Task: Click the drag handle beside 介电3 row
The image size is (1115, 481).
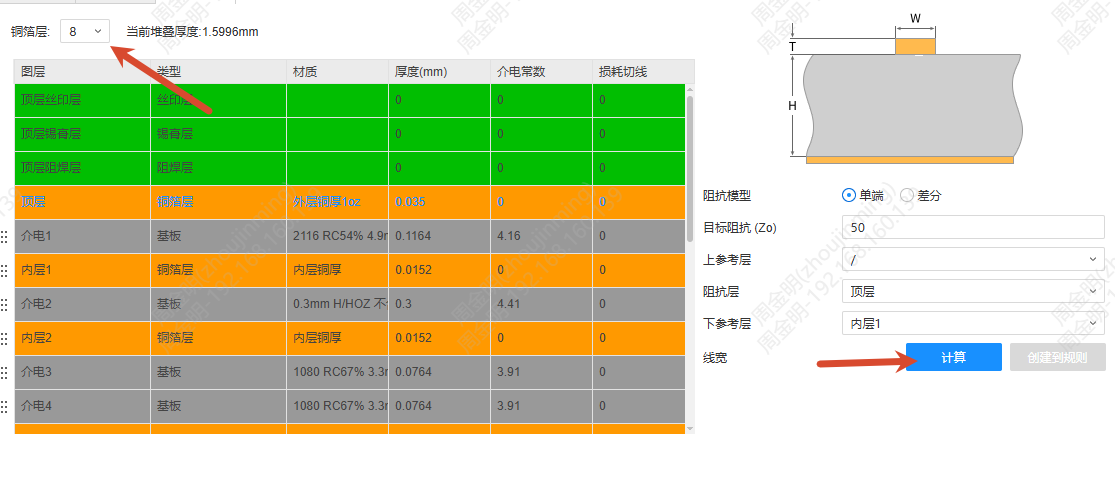Action: point(4,373)
